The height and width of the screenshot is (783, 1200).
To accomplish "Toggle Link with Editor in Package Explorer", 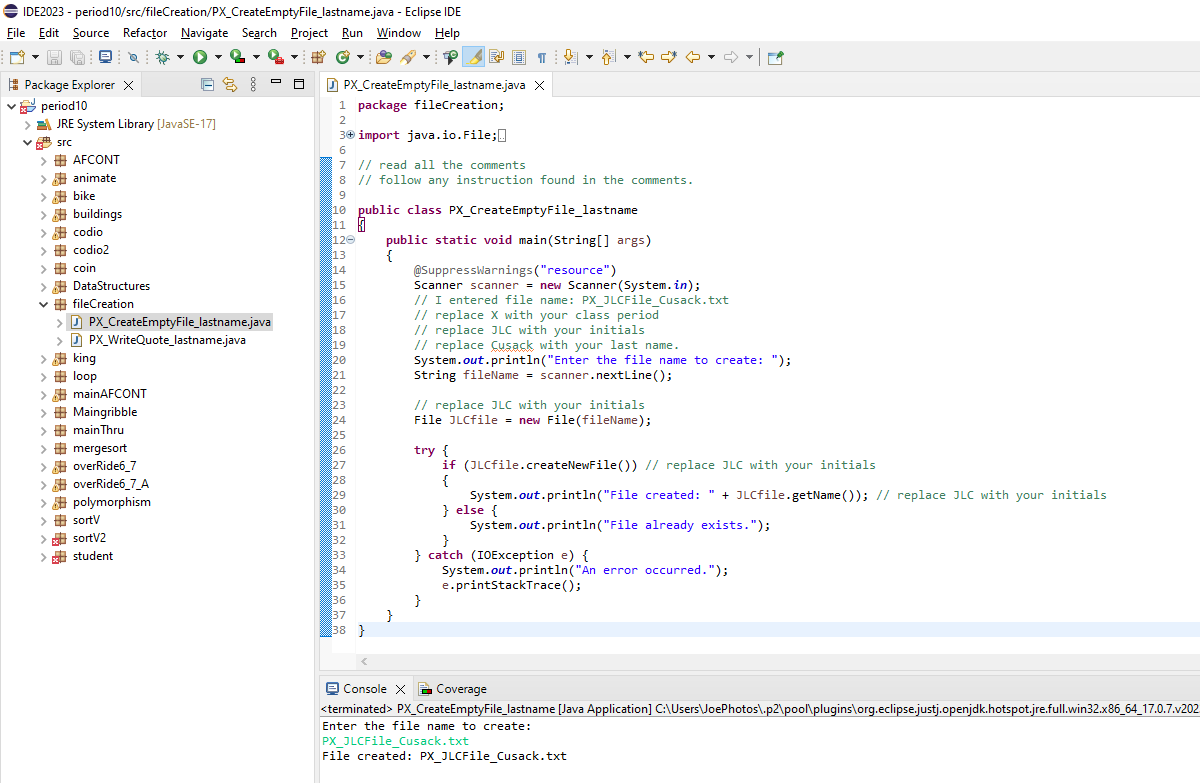I will point(230,85).
